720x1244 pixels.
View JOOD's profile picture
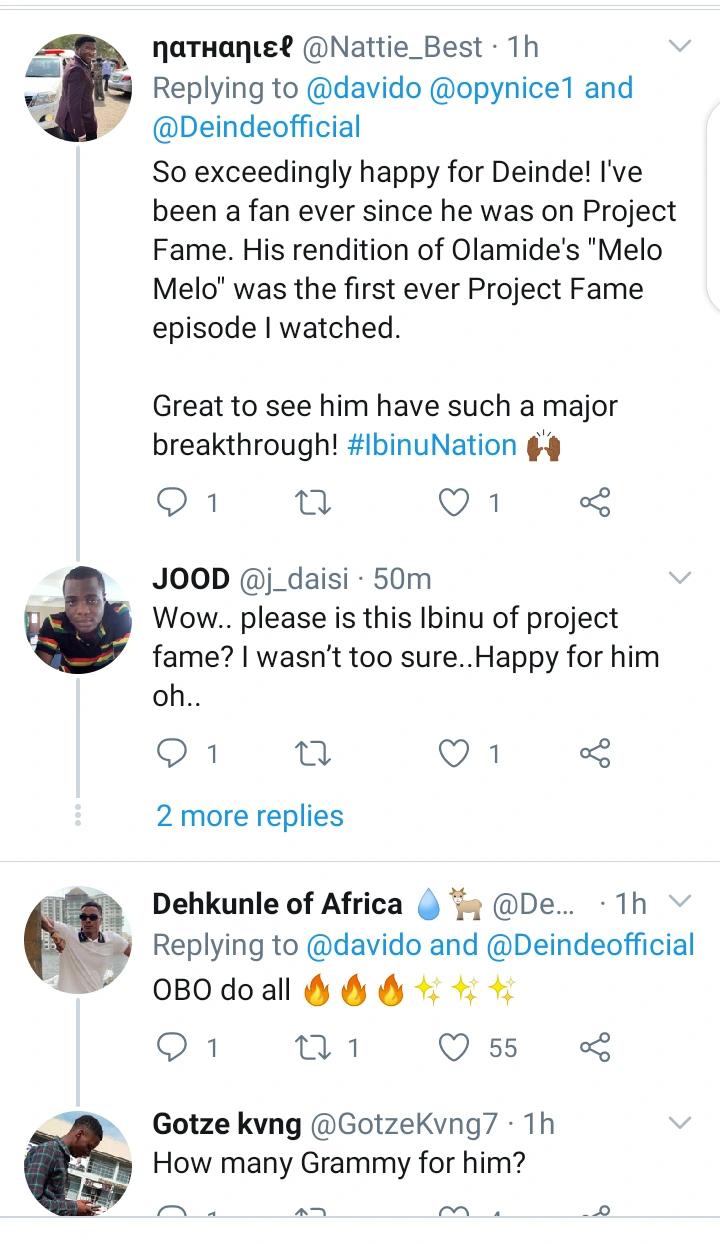click(78, 620)
